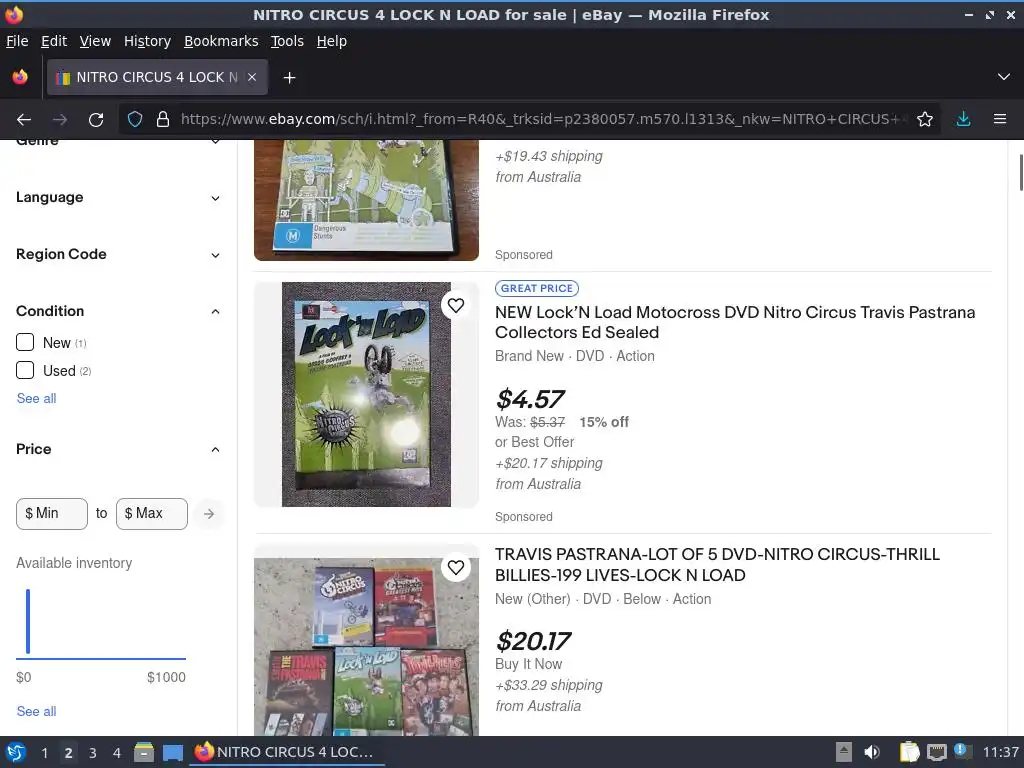Click See all under Price
This screenshot has width=1024, height=768.
pyautogui.click(x=37, y=711)
